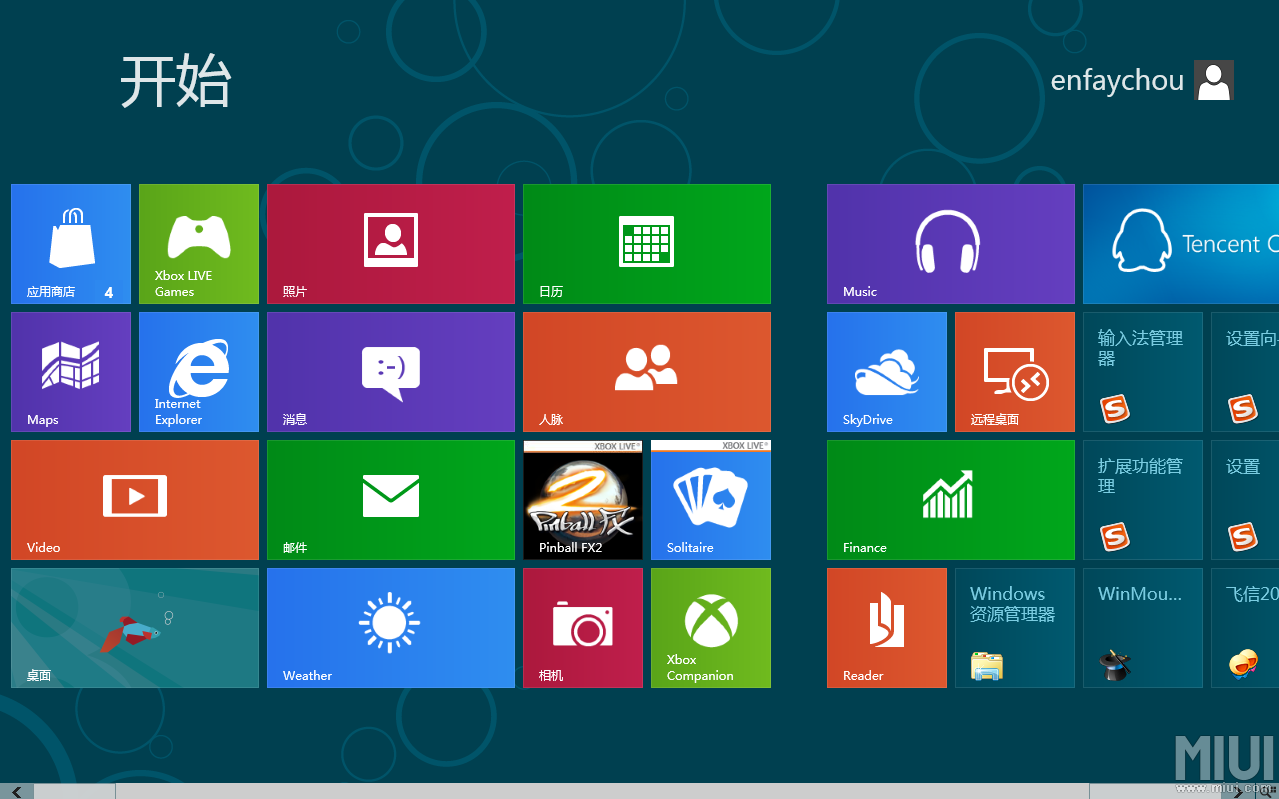Launch Internet Explorer
This screenshot has width=1279, height=799.
(x=198, y=371)
